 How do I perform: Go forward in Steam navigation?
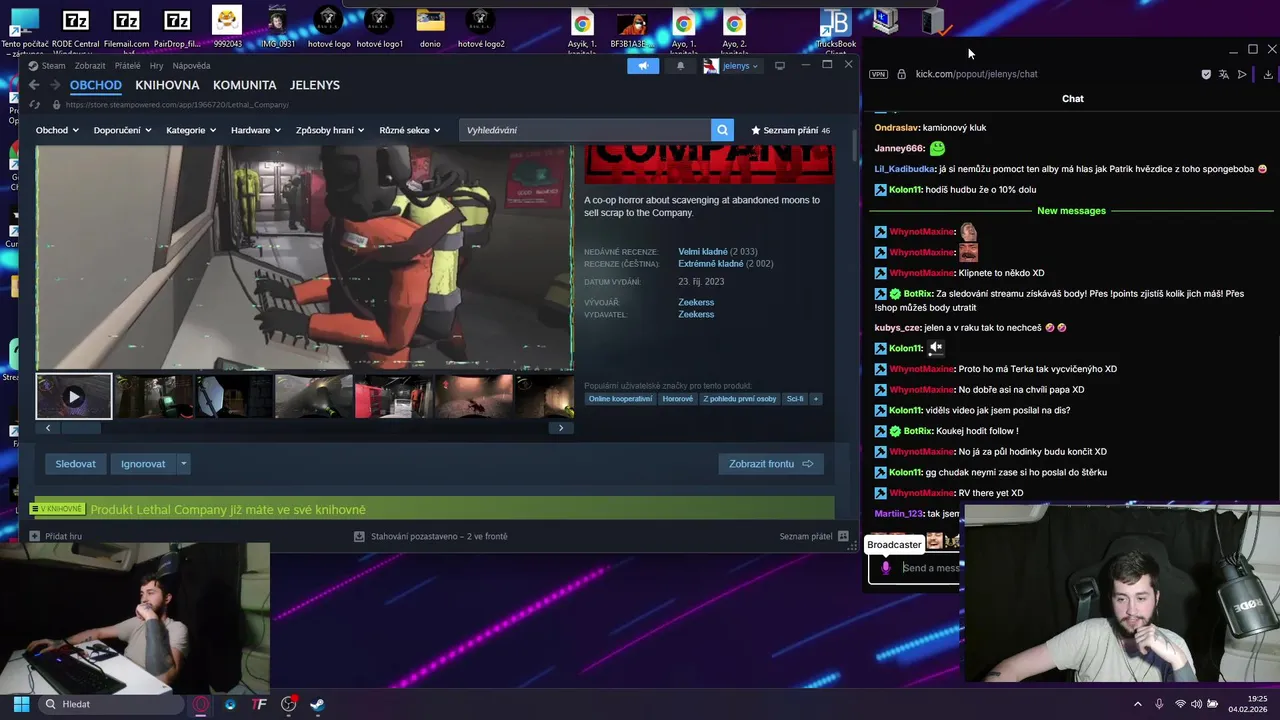tap(54, 85)
